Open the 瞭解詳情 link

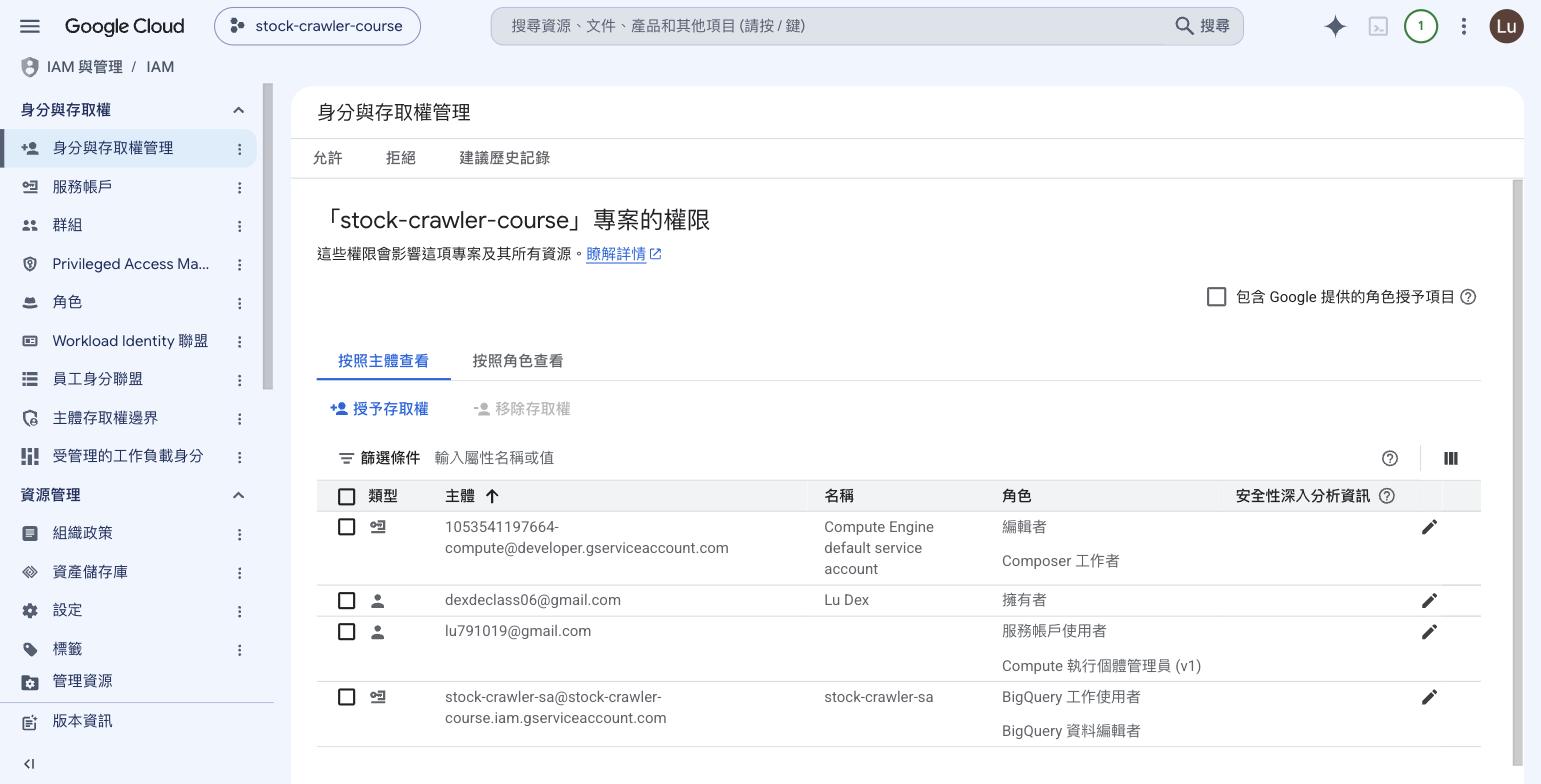coord(624,254)
